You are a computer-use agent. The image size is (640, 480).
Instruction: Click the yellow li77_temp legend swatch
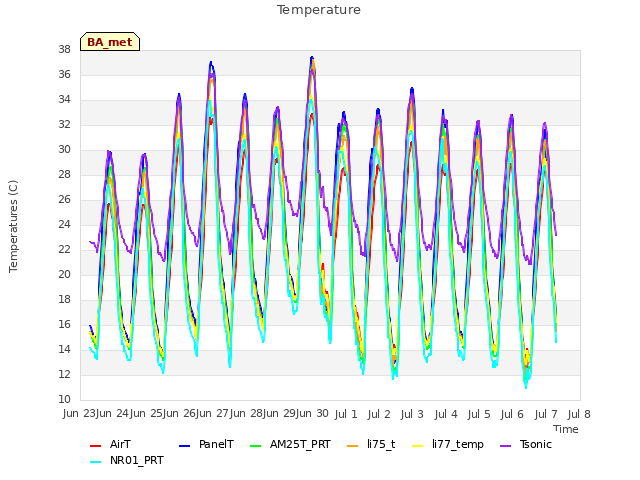click(x=418, y=446)
